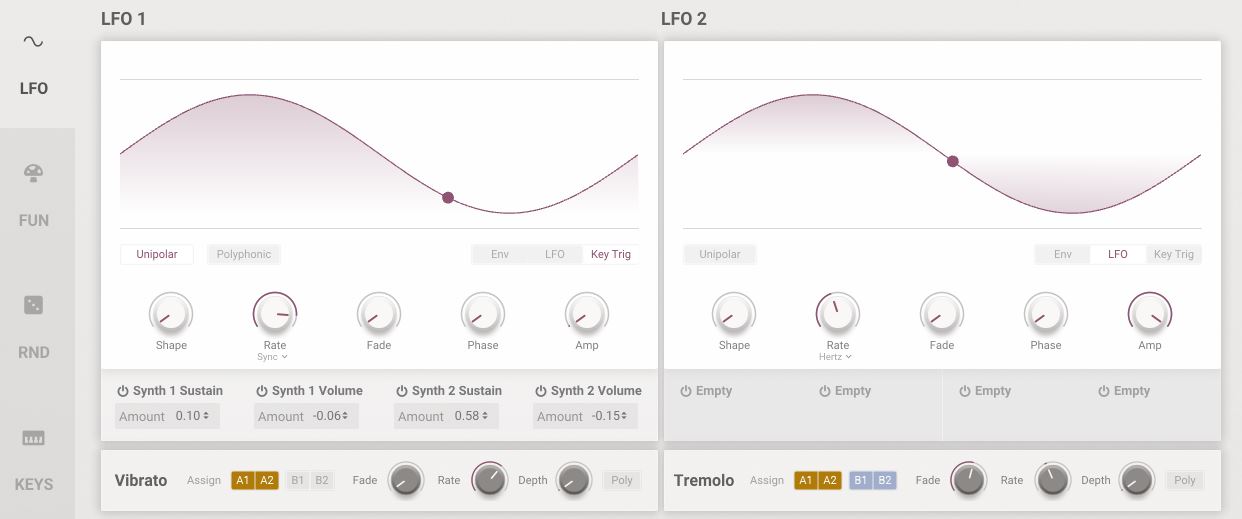Switch to the KEYS keyboard icon page
Screen dimensions: 1242x519
[33, 438]
